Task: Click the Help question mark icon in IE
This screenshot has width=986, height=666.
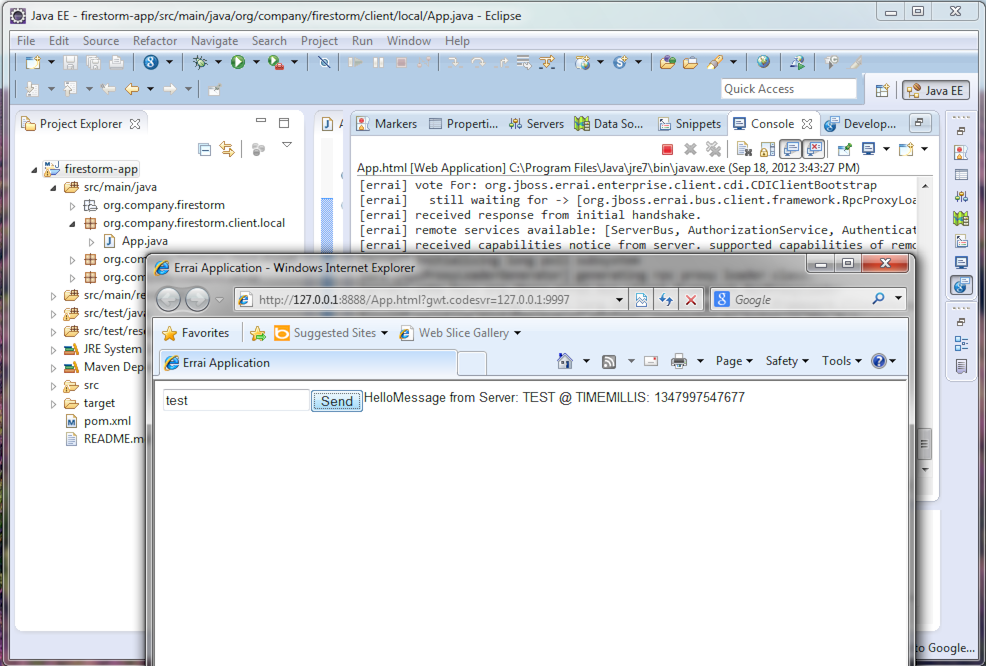Action: click(x=878, y=361)
